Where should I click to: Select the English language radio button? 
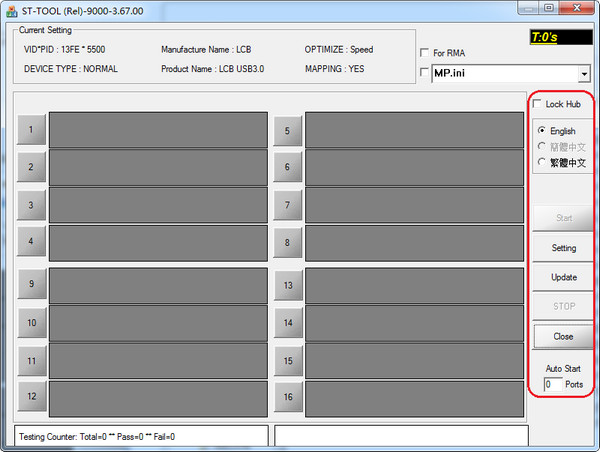(x=541, y=131)
